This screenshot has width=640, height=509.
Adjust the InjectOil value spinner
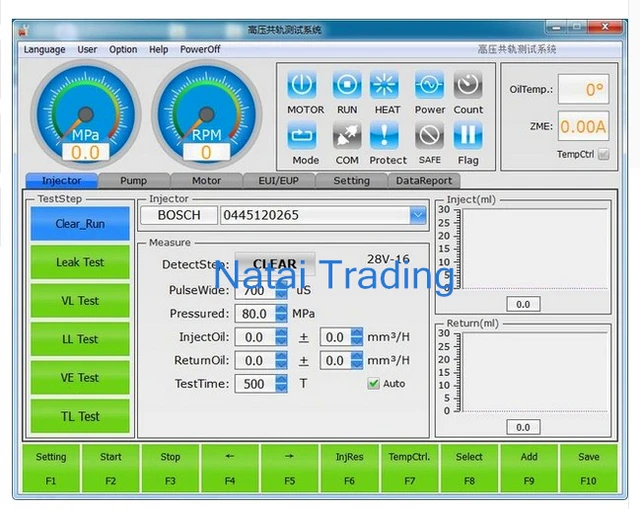coord(281,337)
